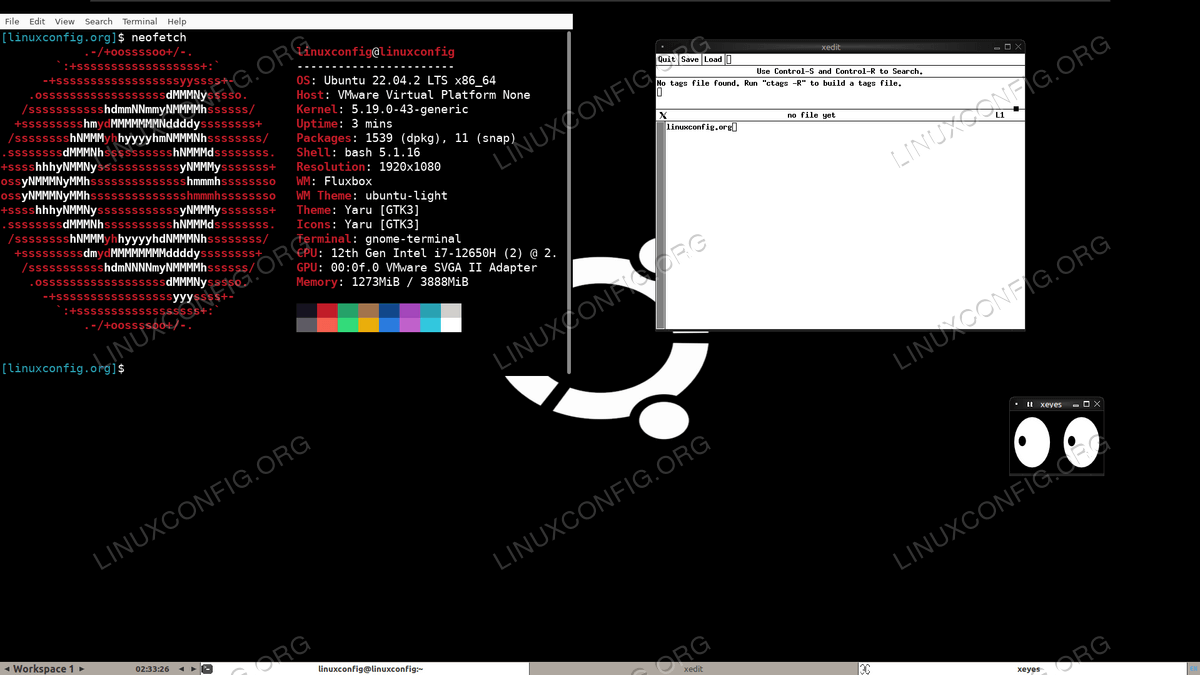This screenshot has height=675, width=1200.
Task: Click the right eye in xeyes
Action: (x=1081, y=441)
